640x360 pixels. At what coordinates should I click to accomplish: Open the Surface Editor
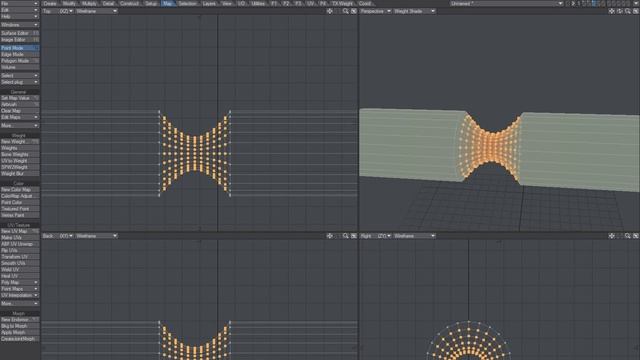(20, 33)
